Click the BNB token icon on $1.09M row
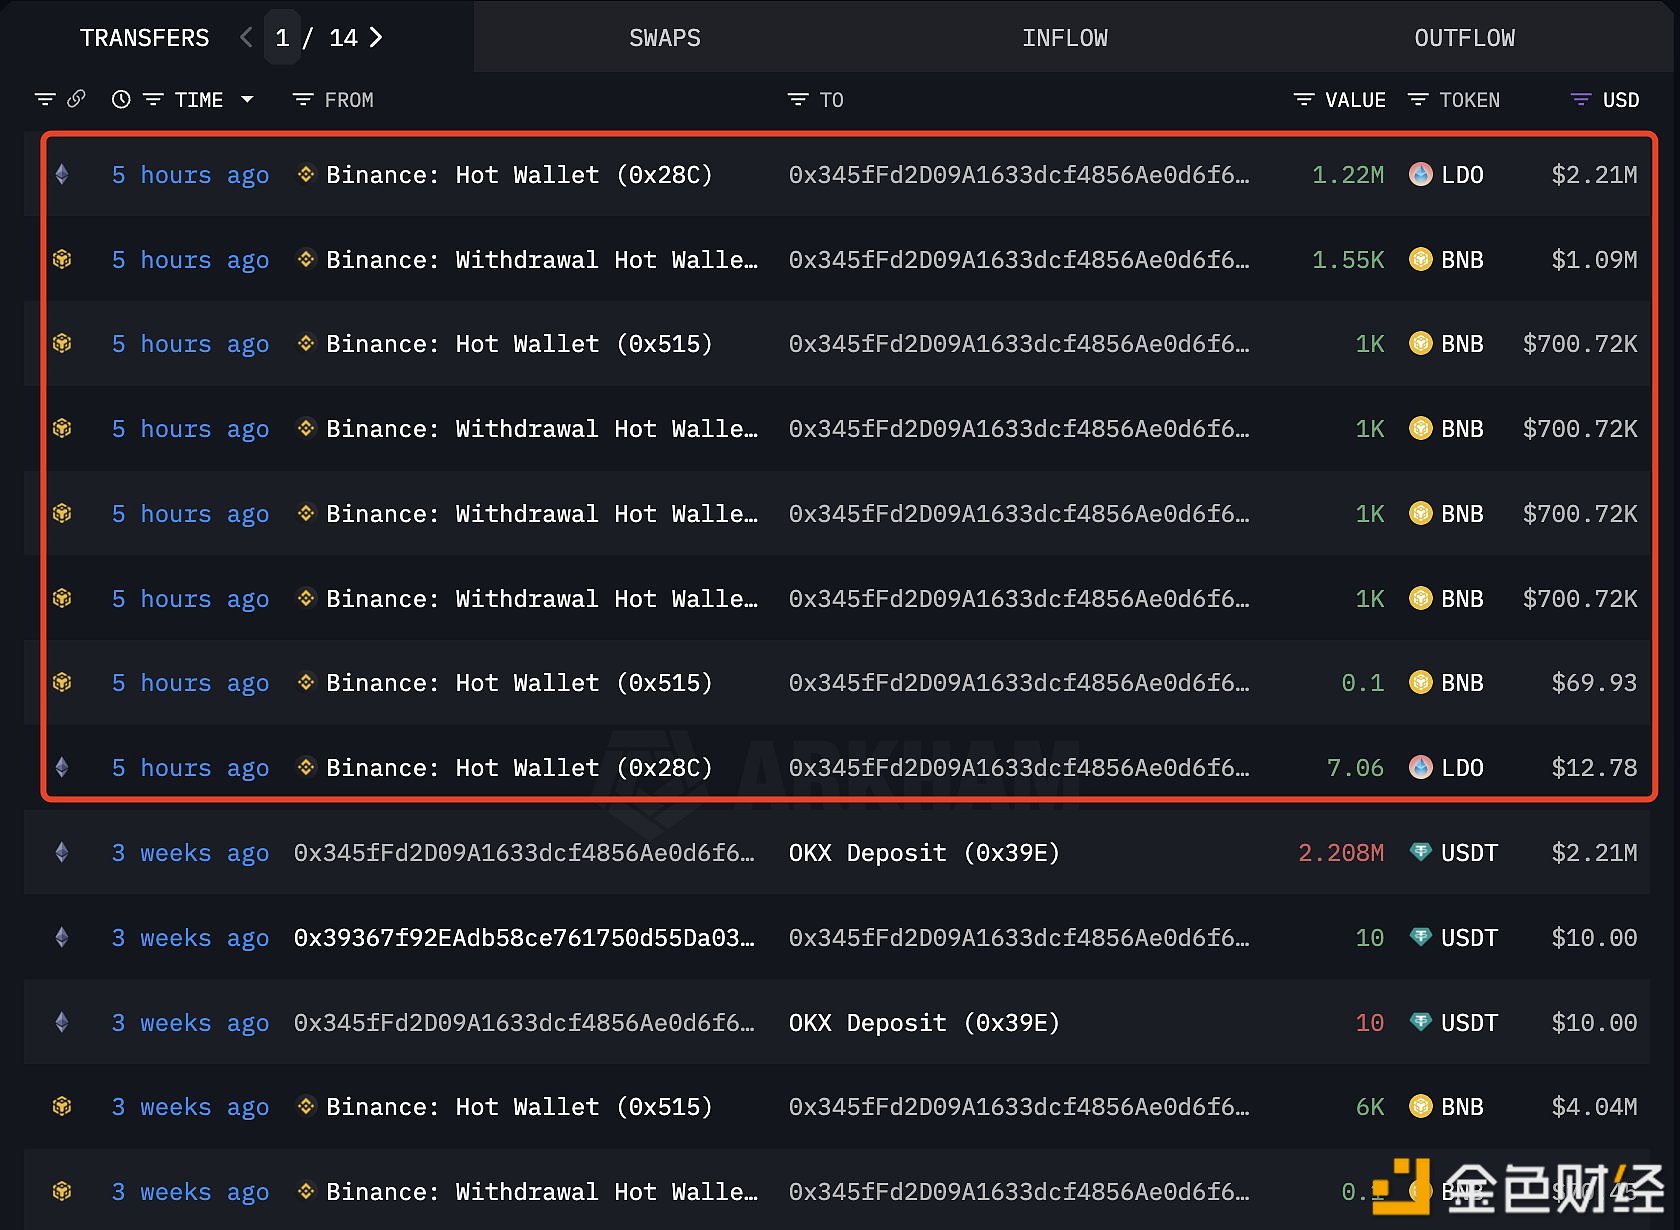The width and height of the screenshot is (1680, 1230). click(x=1420, y=260)
